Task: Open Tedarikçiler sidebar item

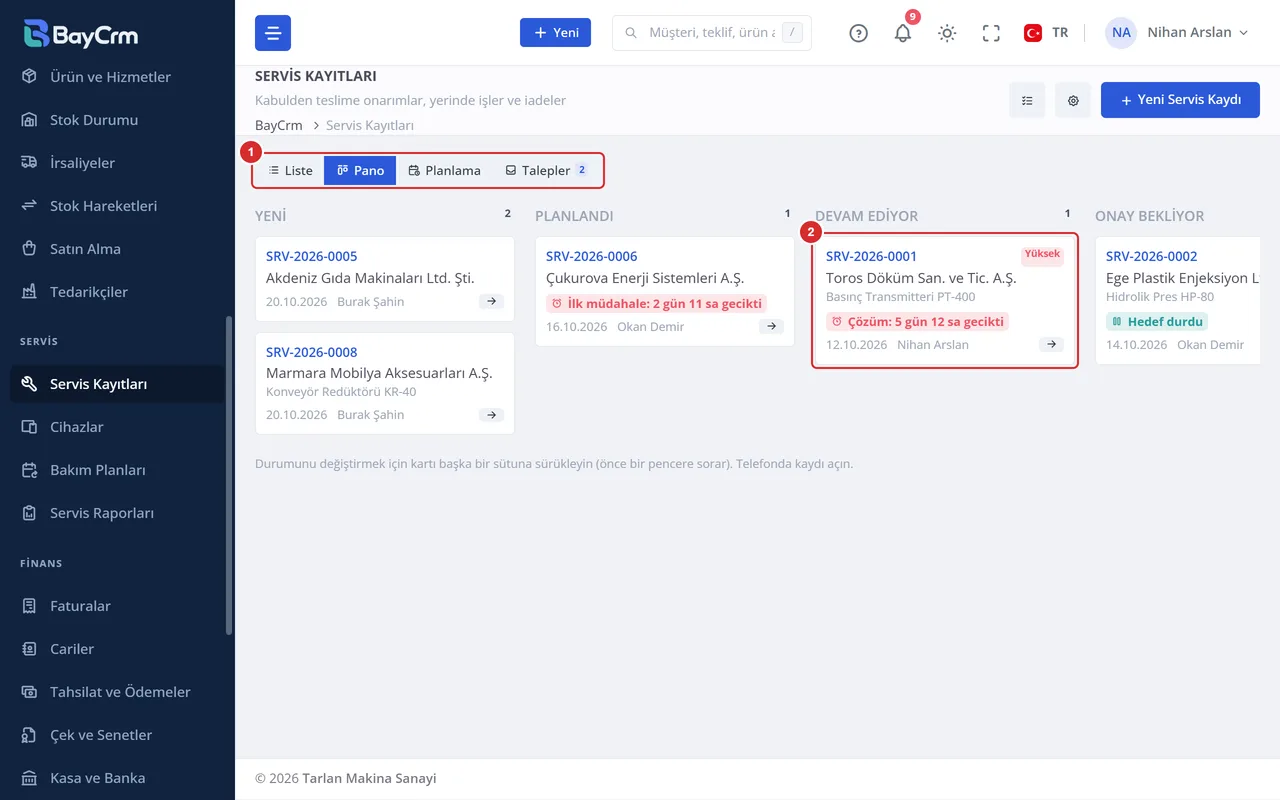Action: click(x=117, y=292)
